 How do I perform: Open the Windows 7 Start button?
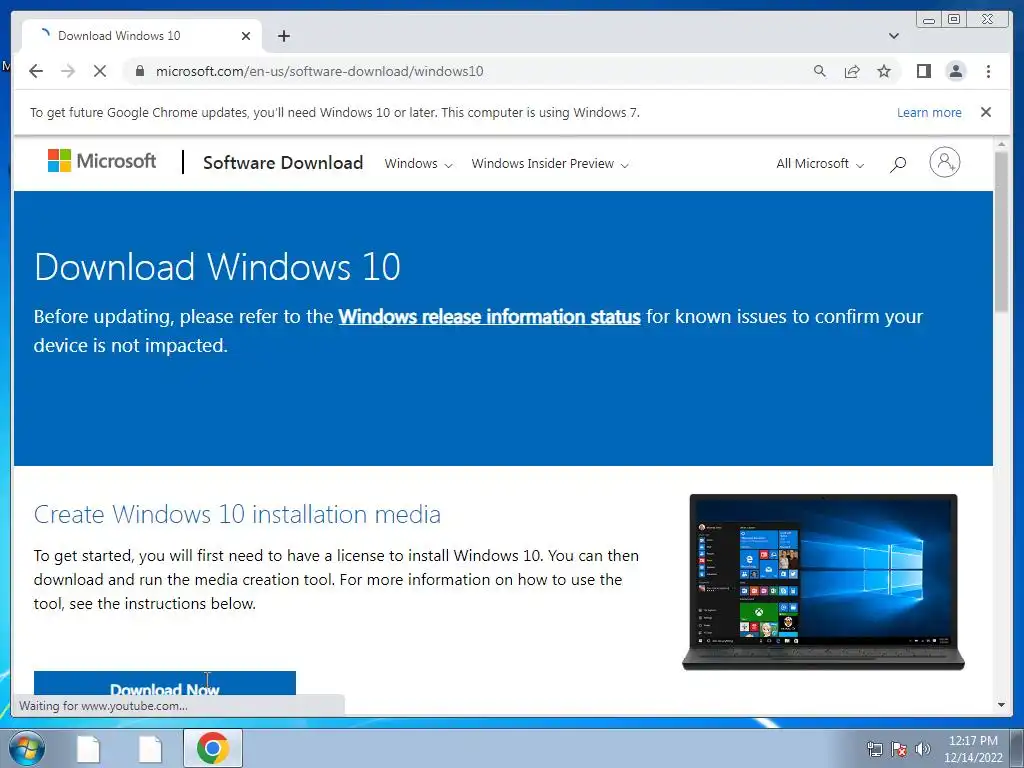click(26, 748)
